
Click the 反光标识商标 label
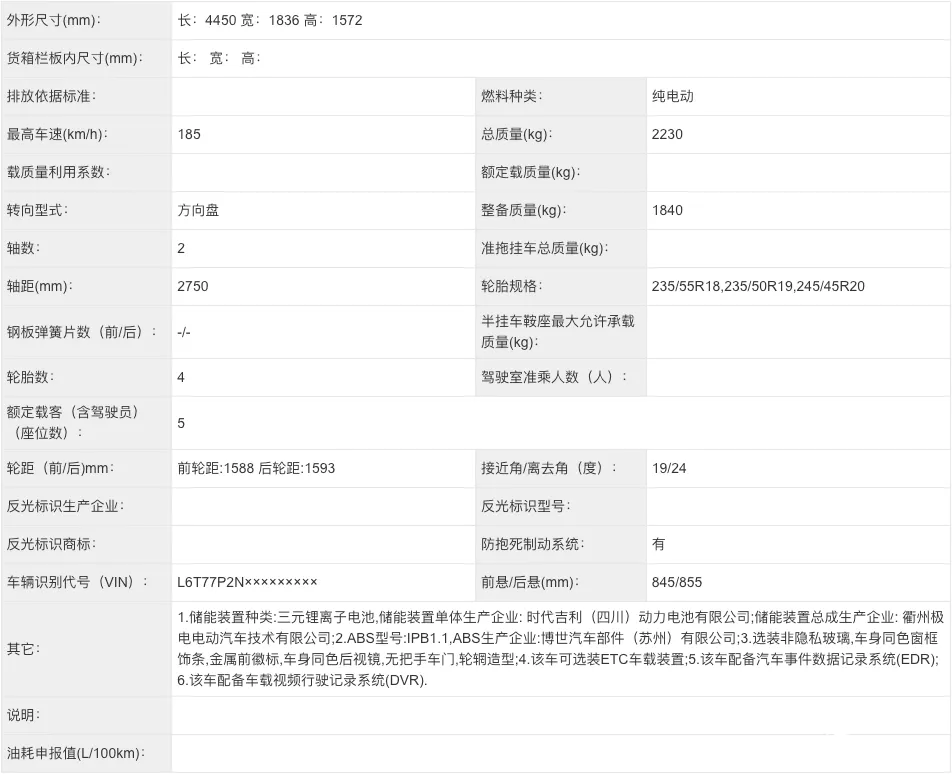(x=51, y=545)
